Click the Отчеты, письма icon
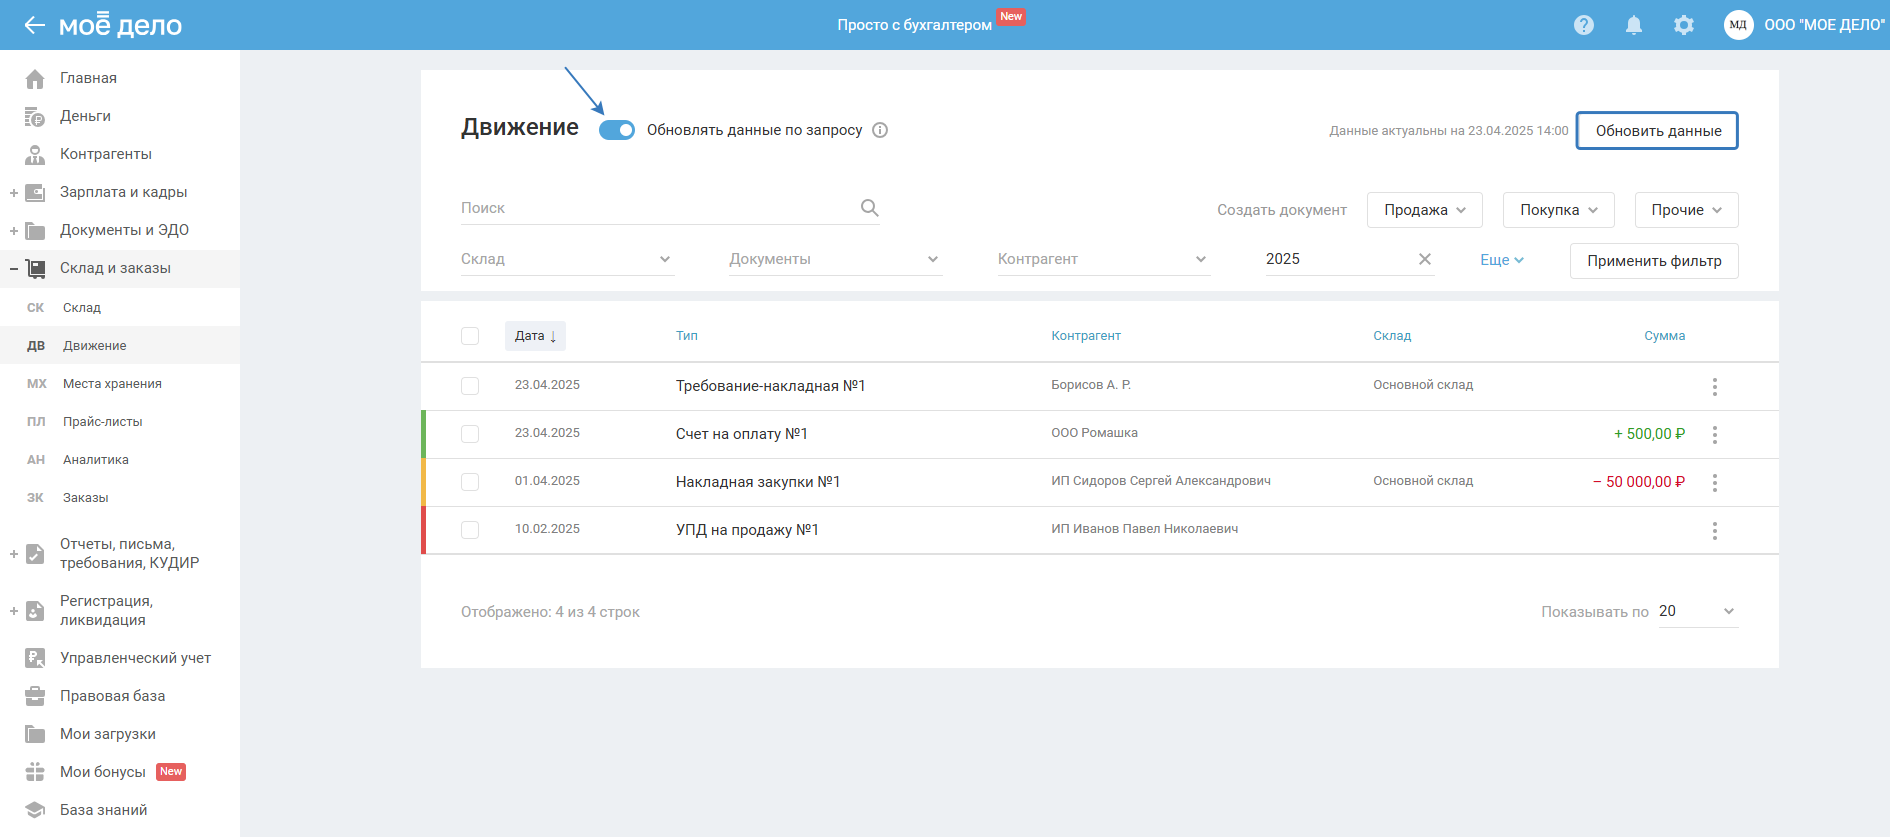 (x=35, y=554)
